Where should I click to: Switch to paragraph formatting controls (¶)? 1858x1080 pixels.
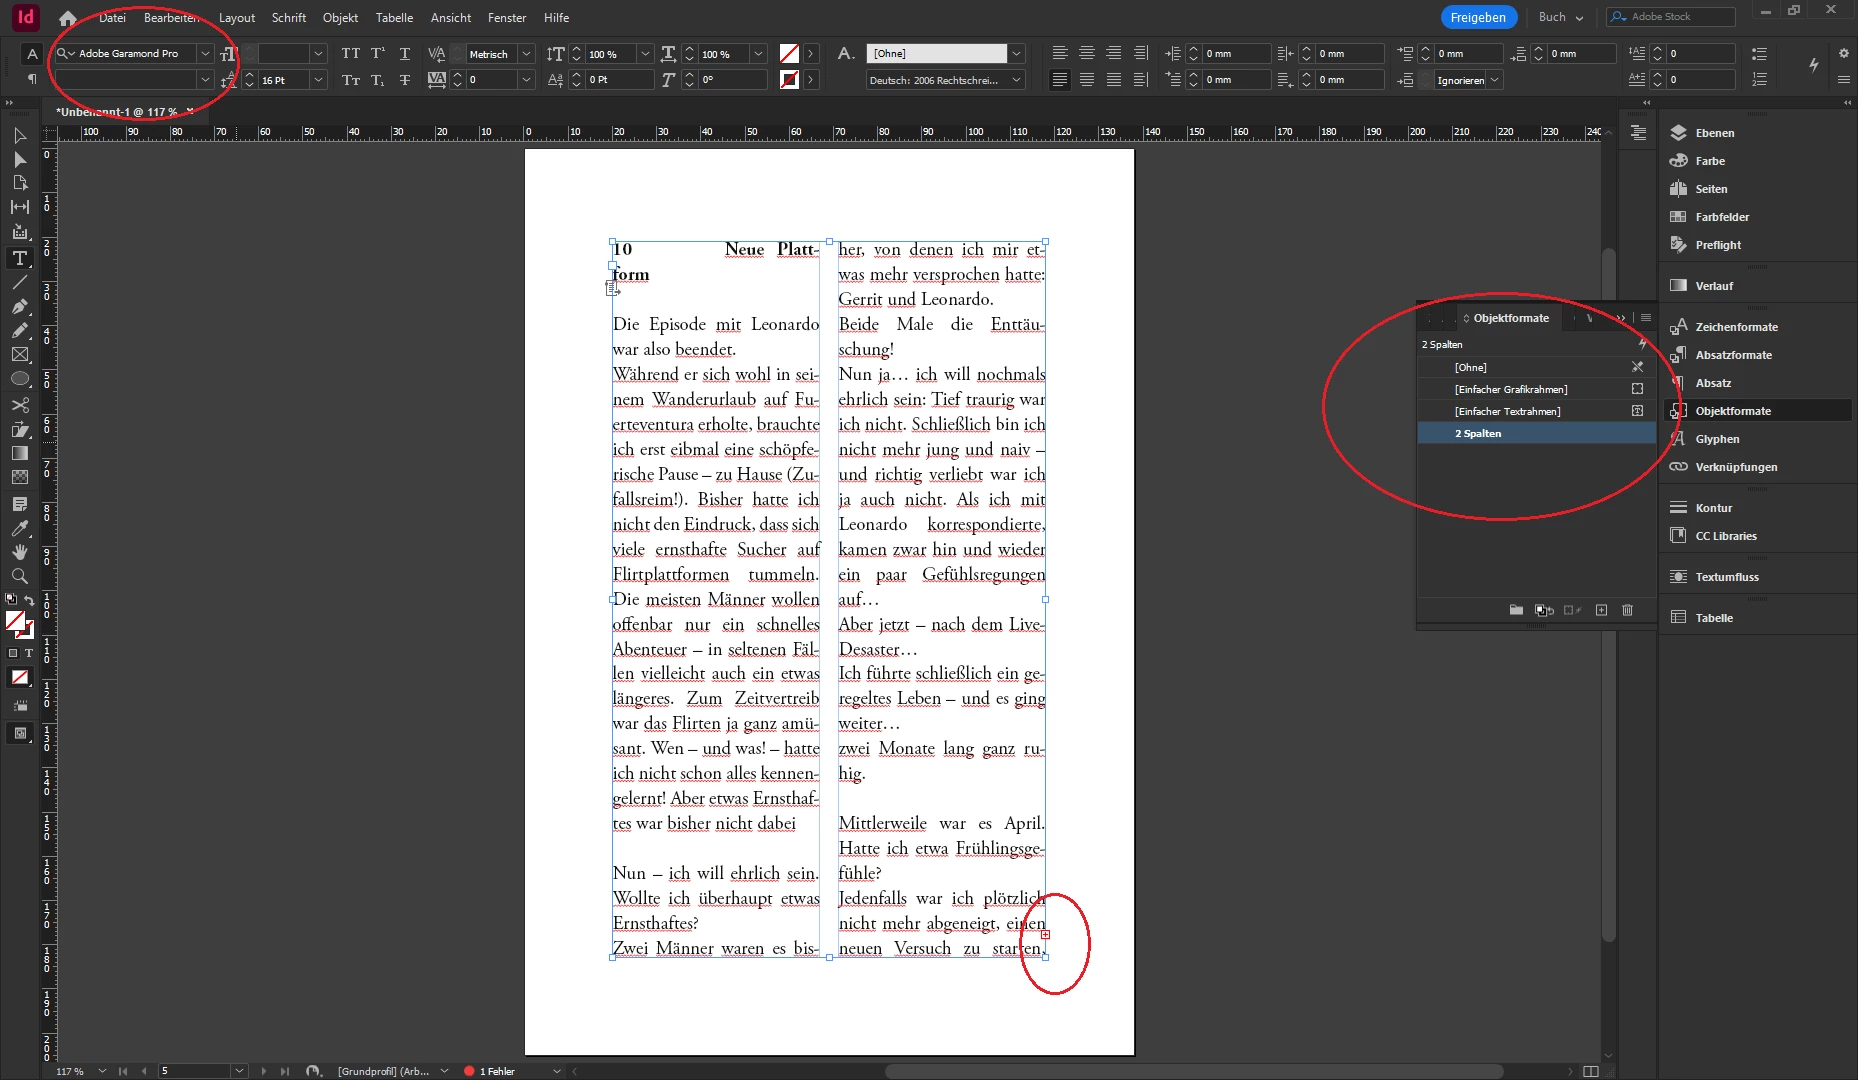pyautogui.click(x=32, y=79)
